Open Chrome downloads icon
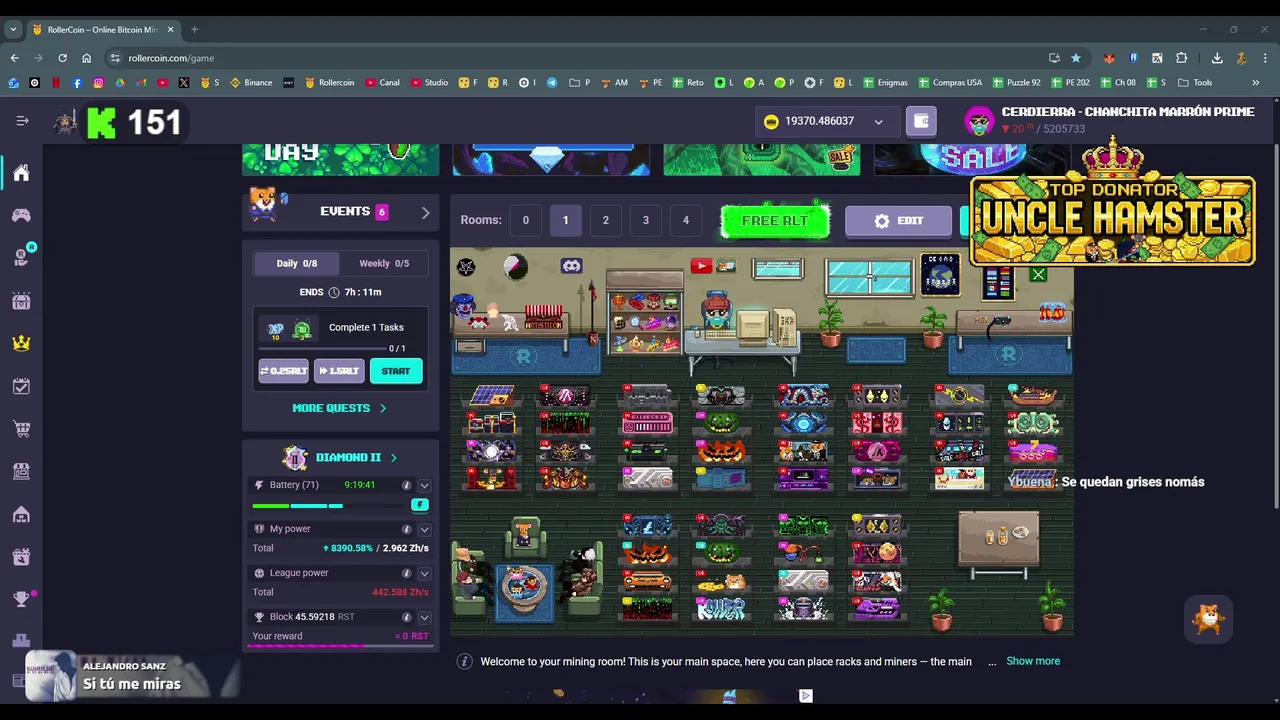The height and width of the screenshot is (720, 1280). pos(1217,58)
